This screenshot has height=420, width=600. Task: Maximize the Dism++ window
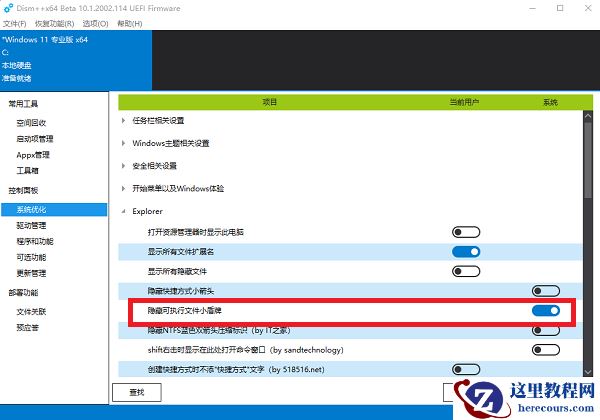click(560, 8)
